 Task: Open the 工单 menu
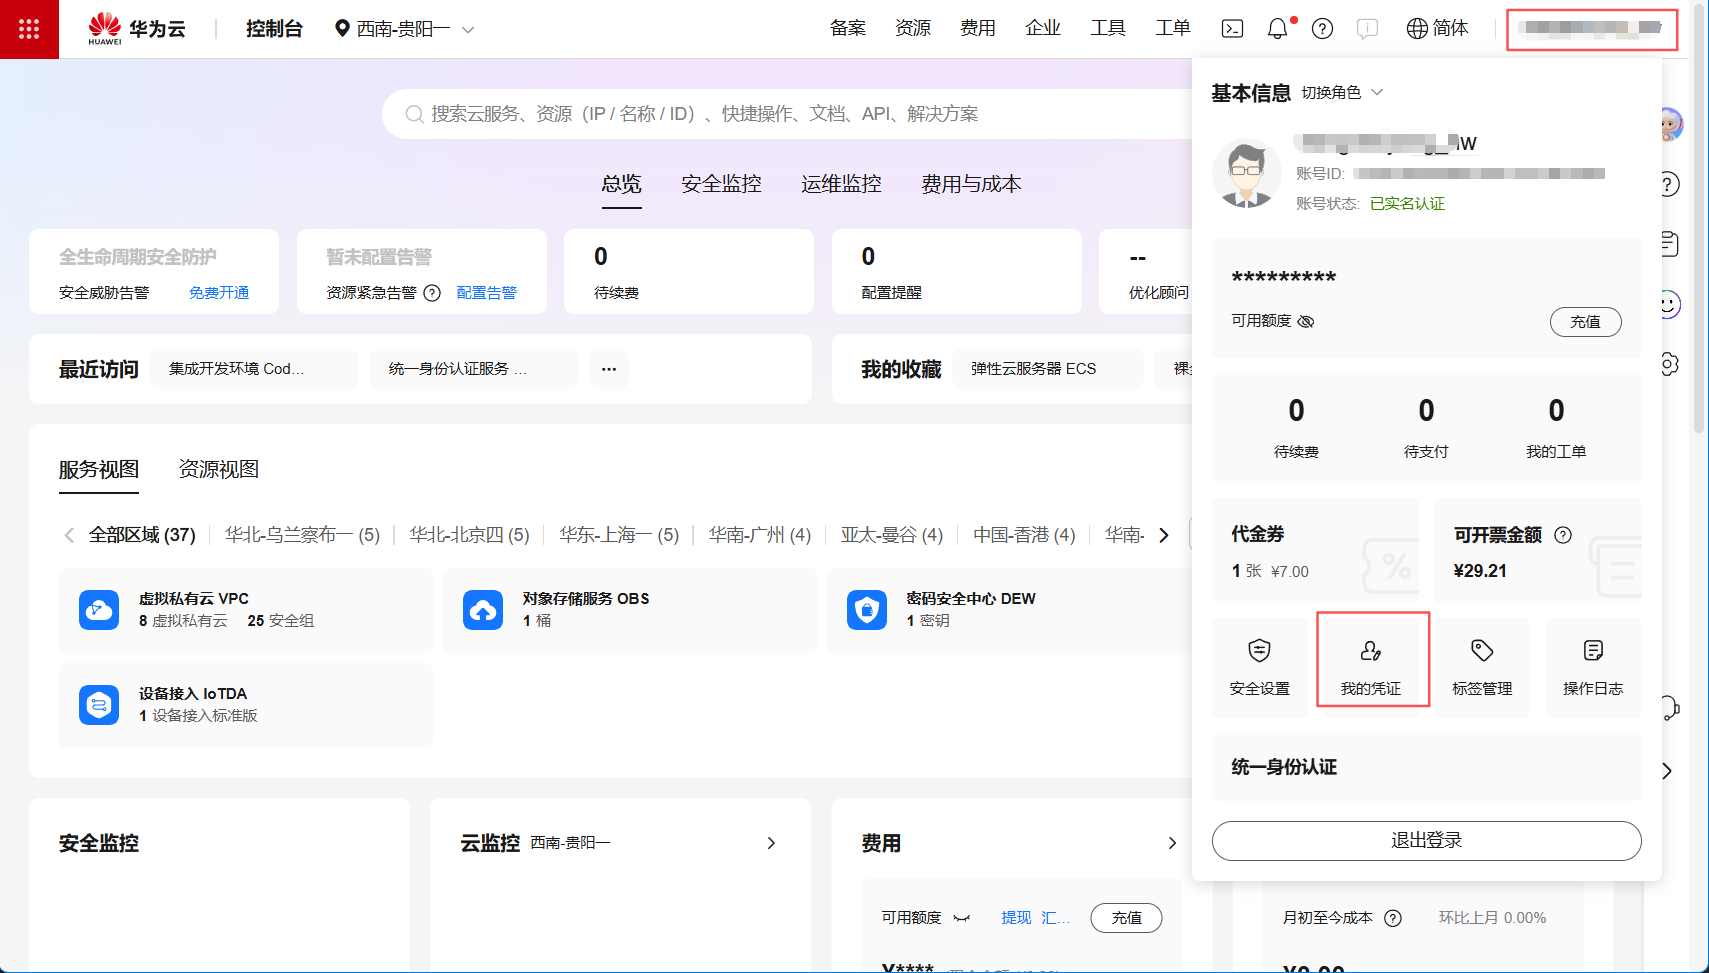click(x=1173, y=29)
